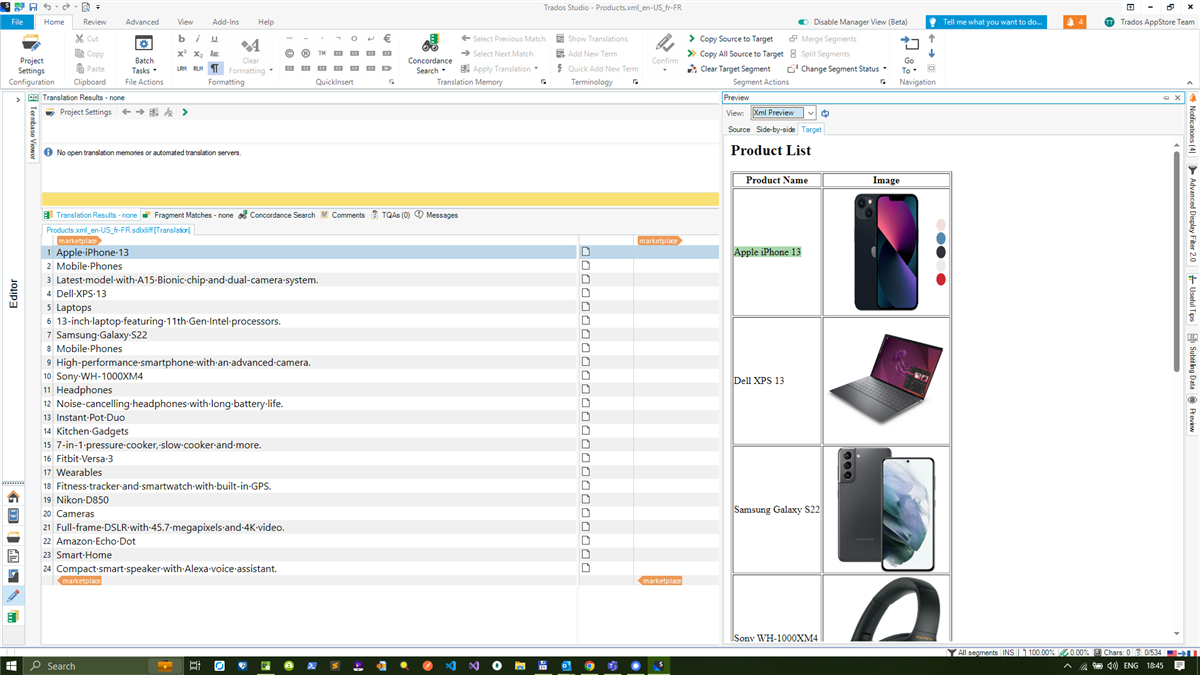Viewport: 1200px width, 675px height.
Task: Click the undo icon in the quick access toolbar
Action: coord(47,7)
